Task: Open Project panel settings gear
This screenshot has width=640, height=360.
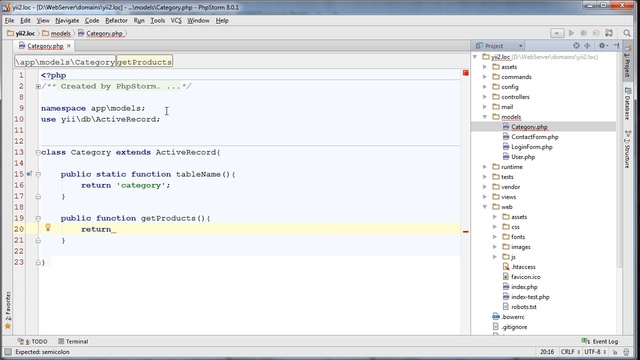Action: (602, 46)
